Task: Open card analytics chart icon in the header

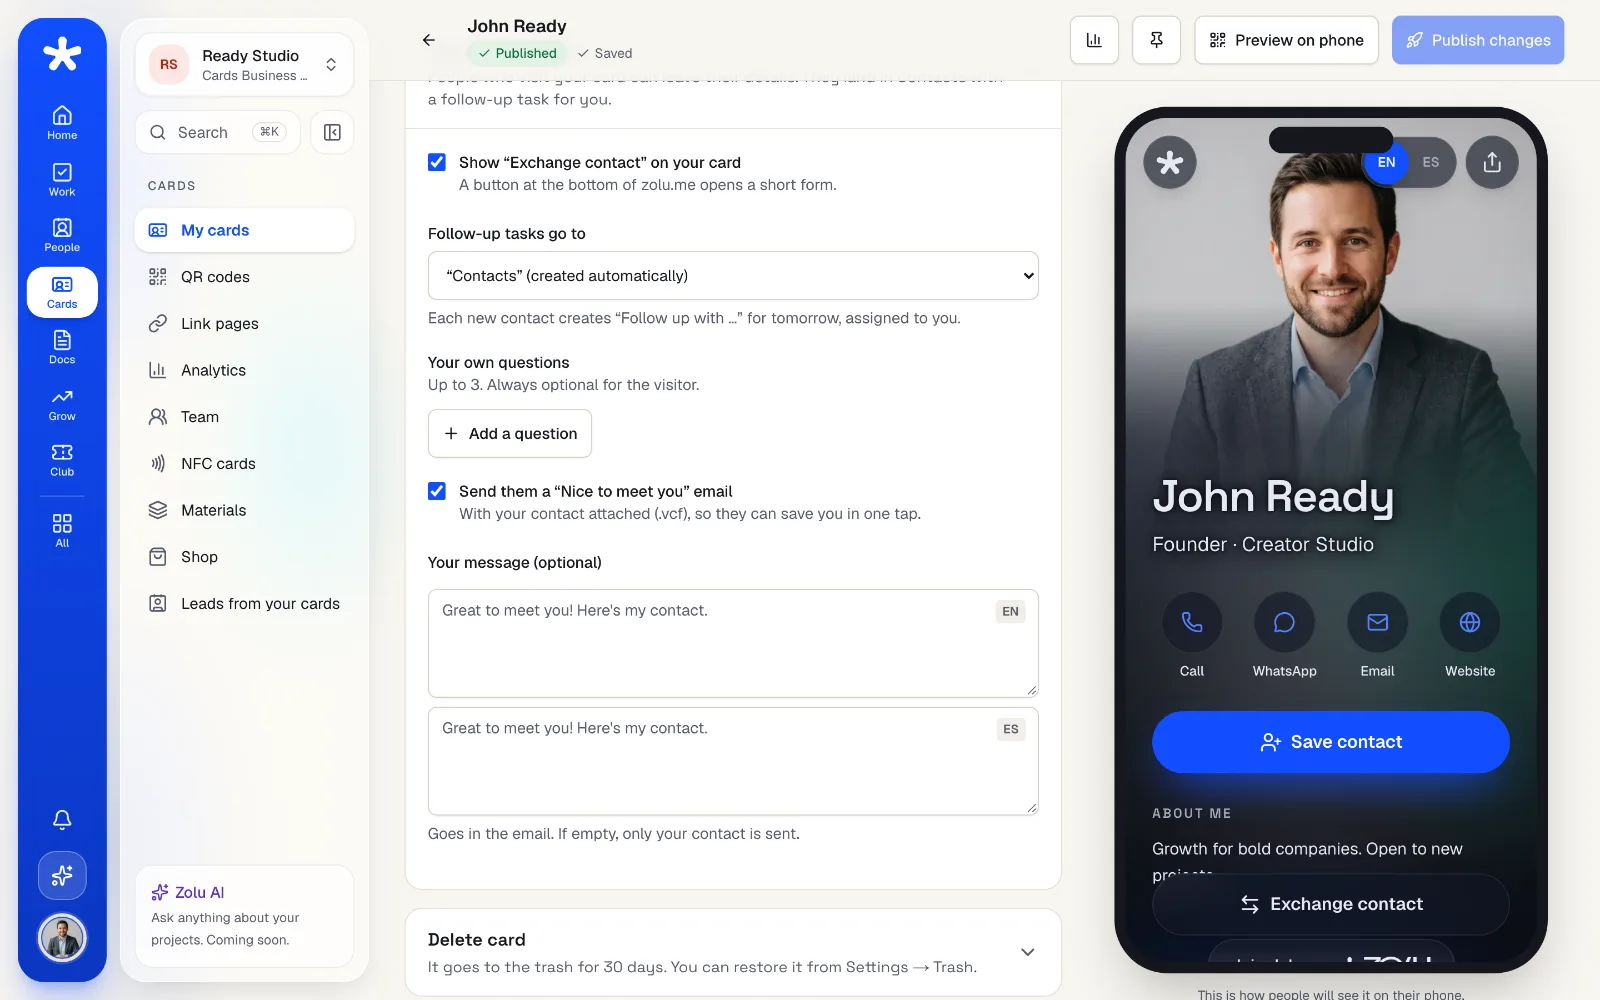Action: pos(1094,40)
